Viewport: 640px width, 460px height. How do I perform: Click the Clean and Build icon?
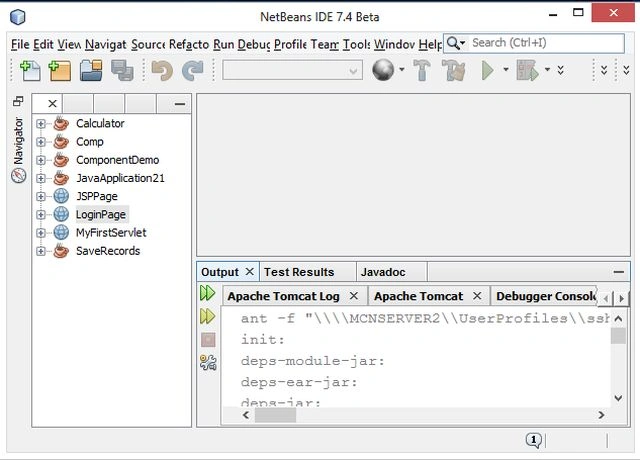453,70
